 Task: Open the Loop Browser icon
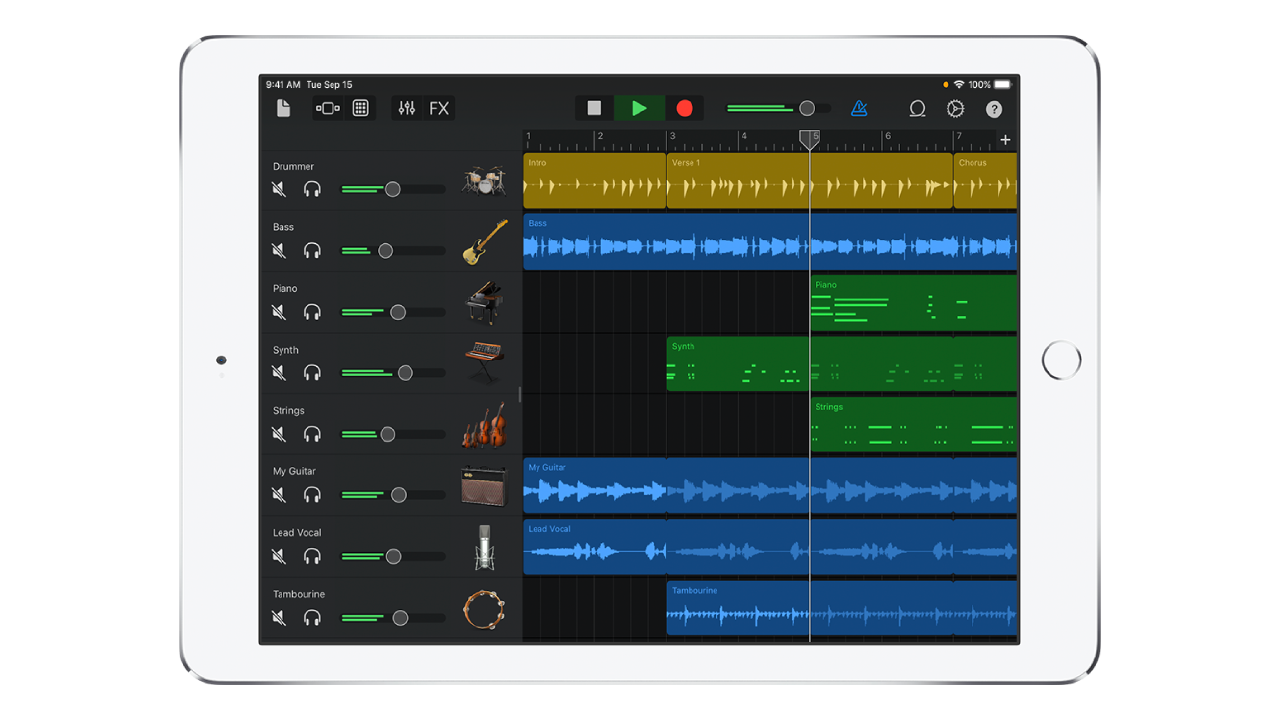pyautogui.click(x=917, y=109)
